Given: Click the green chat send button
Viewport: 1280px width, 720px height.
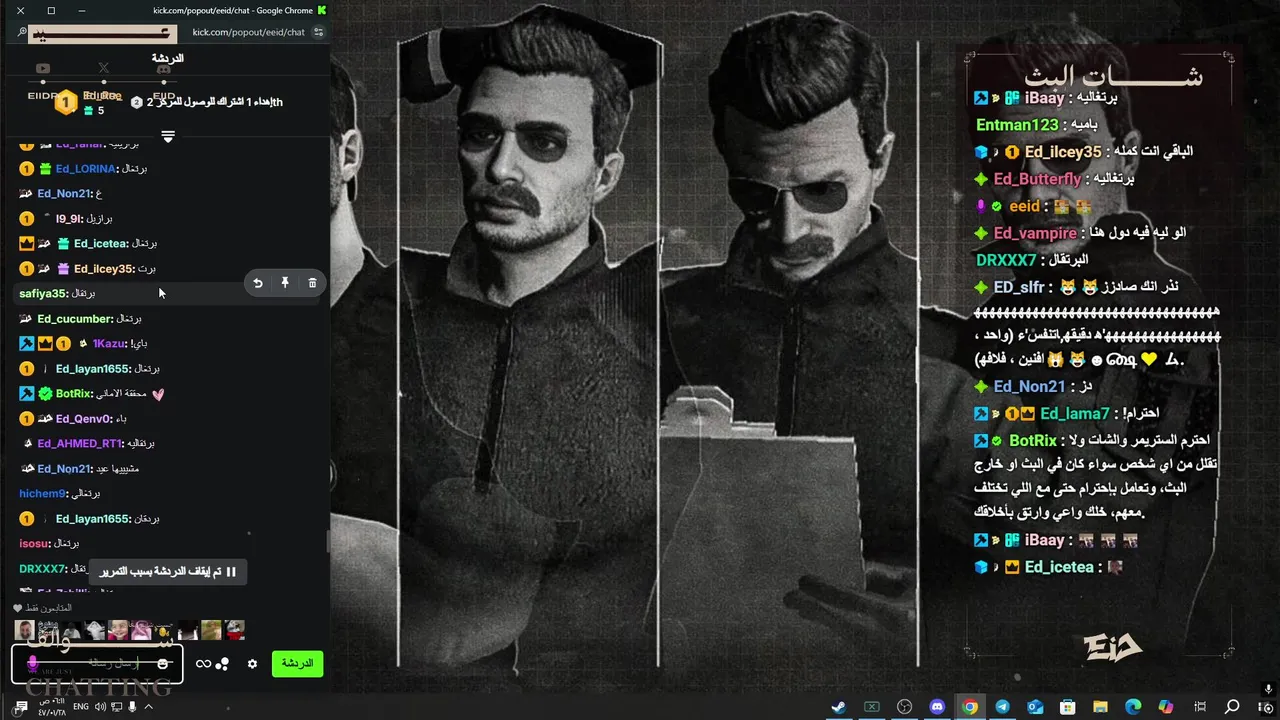Looking at the screenshot, I should coord(297,663).
